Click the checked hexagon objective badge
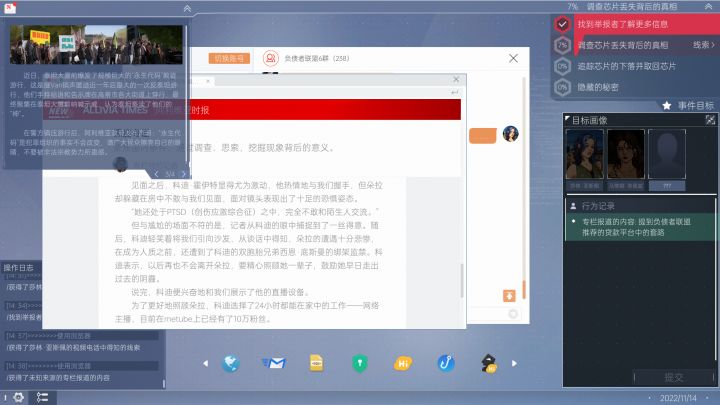 562,24
